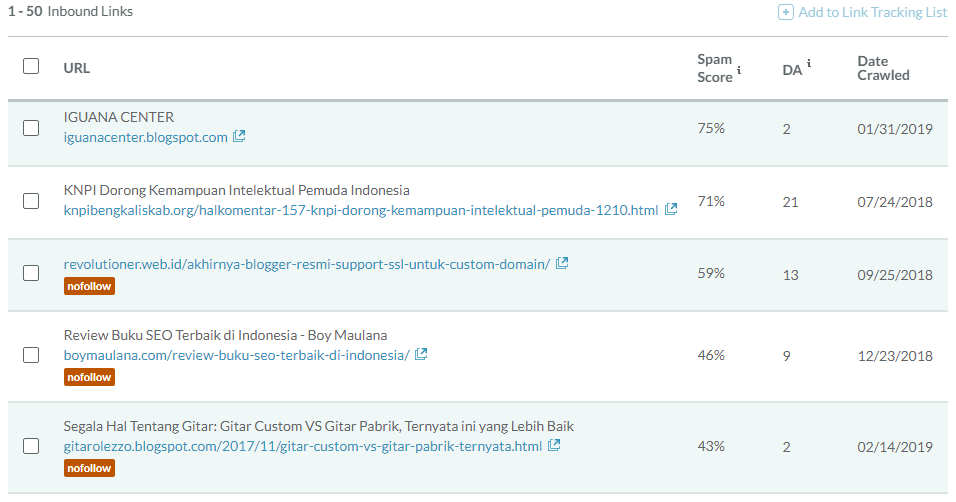Open iguanacenter.blogspot.com external link icon
The width and height of the screenshot is (956, 502).
coord(239,136)
